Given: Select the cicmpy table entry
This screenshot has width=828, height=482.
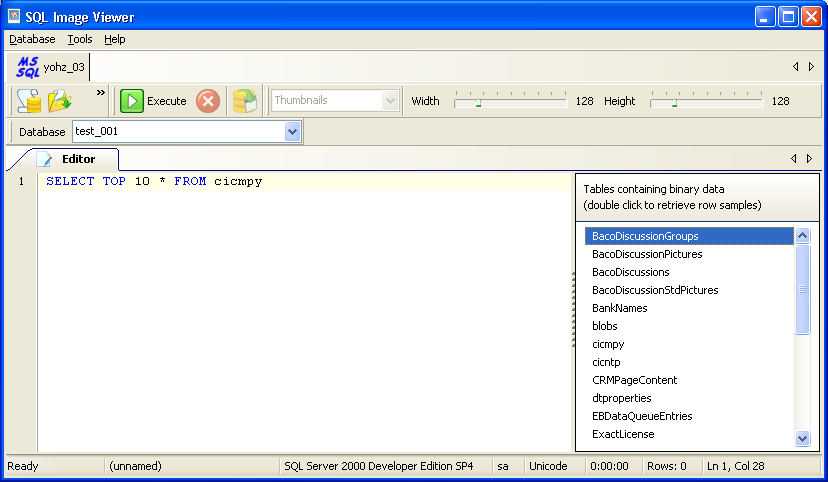Looking at the screenshot, I should (x=609, y=344).
